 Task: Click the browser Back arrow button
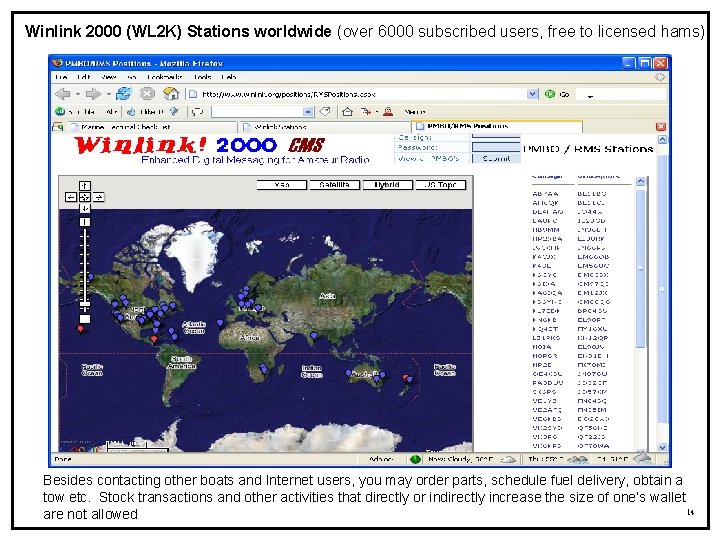[x=63, y=94]
